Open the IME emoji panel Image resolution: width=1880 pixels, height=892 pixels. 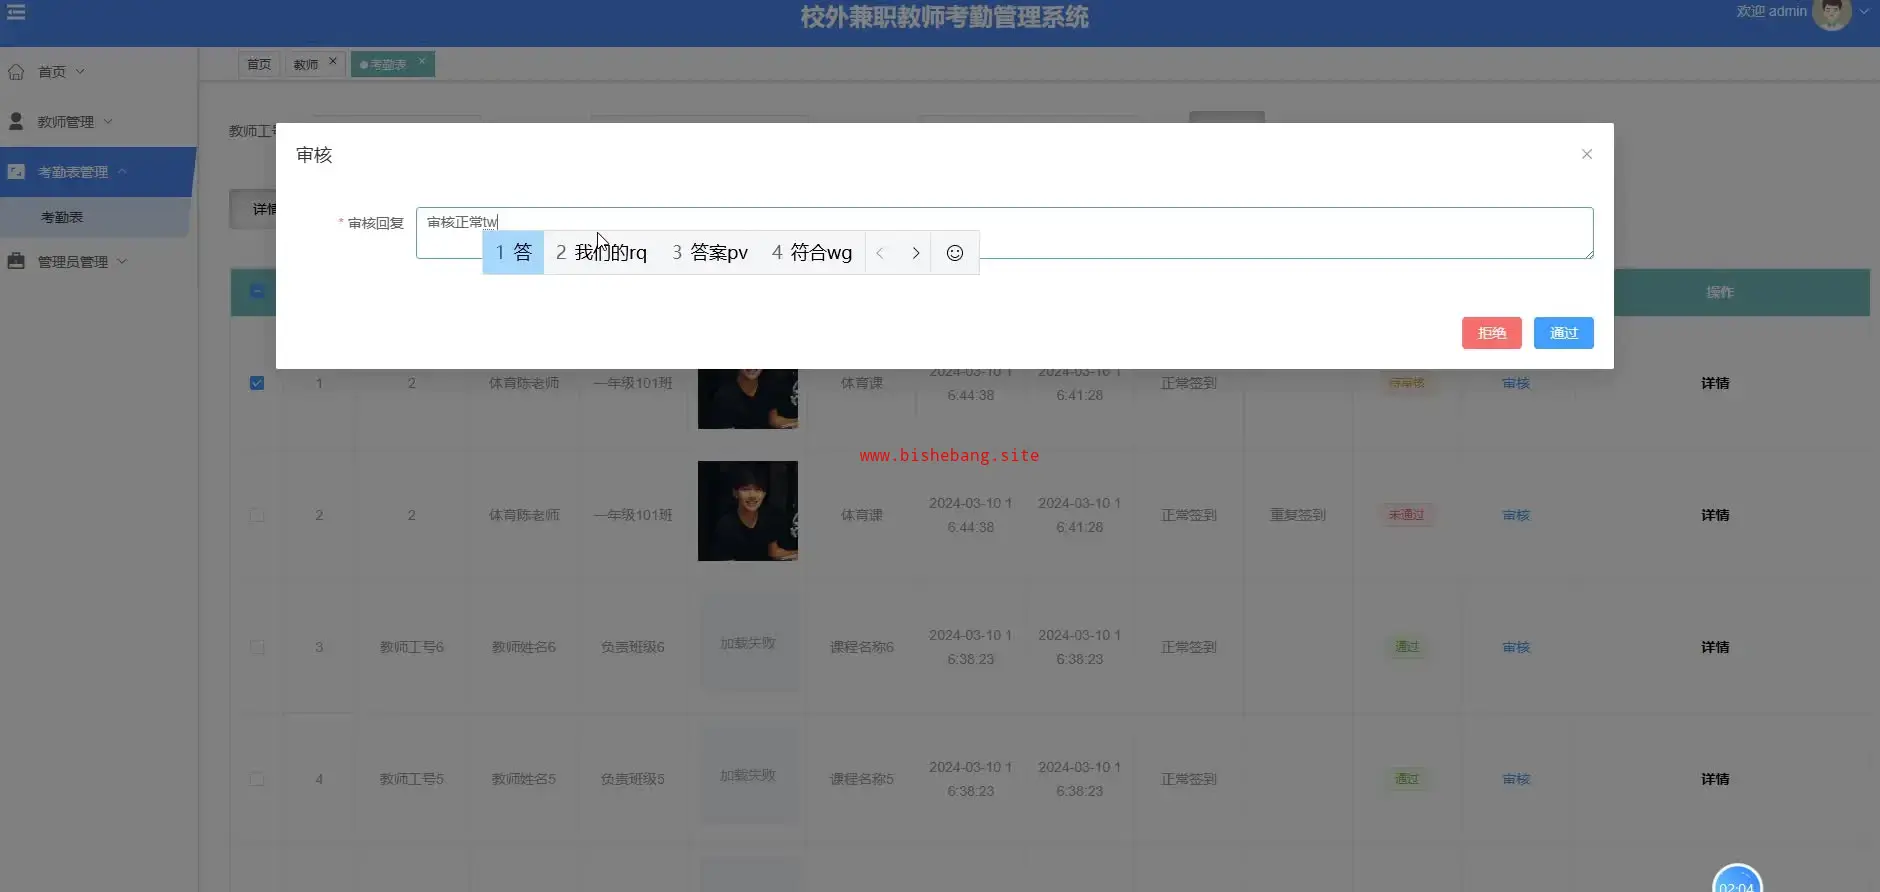point(955,253)
